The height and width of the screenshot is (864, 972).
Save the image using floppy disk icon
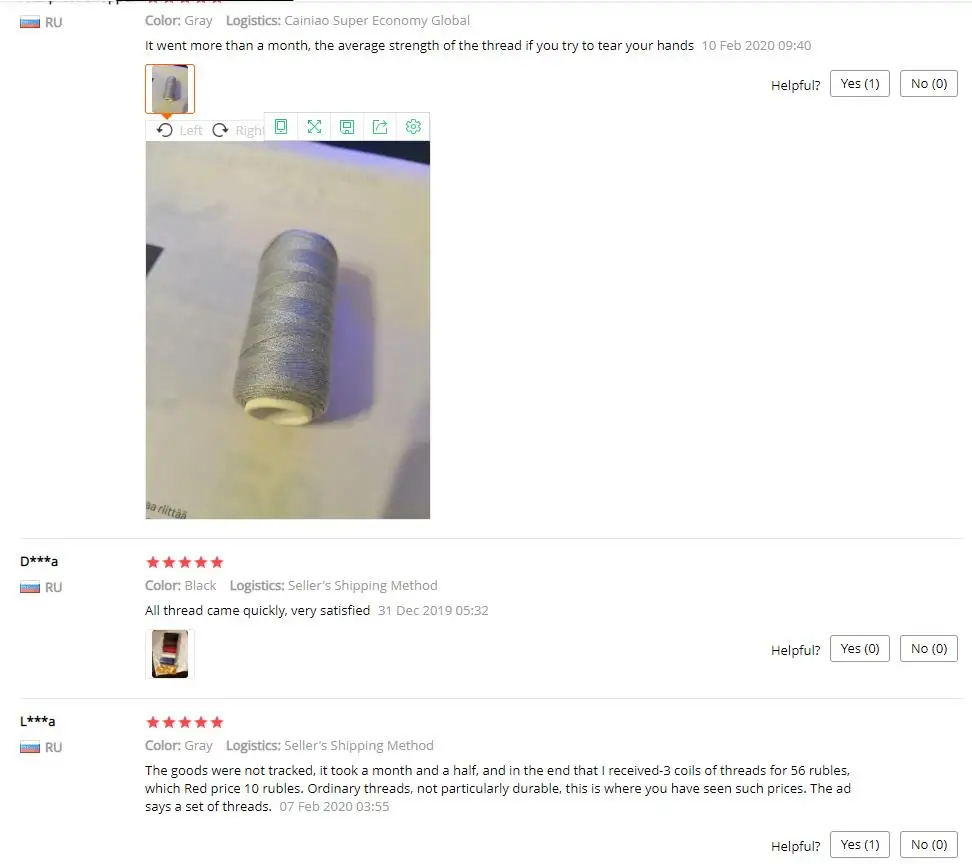347,127
